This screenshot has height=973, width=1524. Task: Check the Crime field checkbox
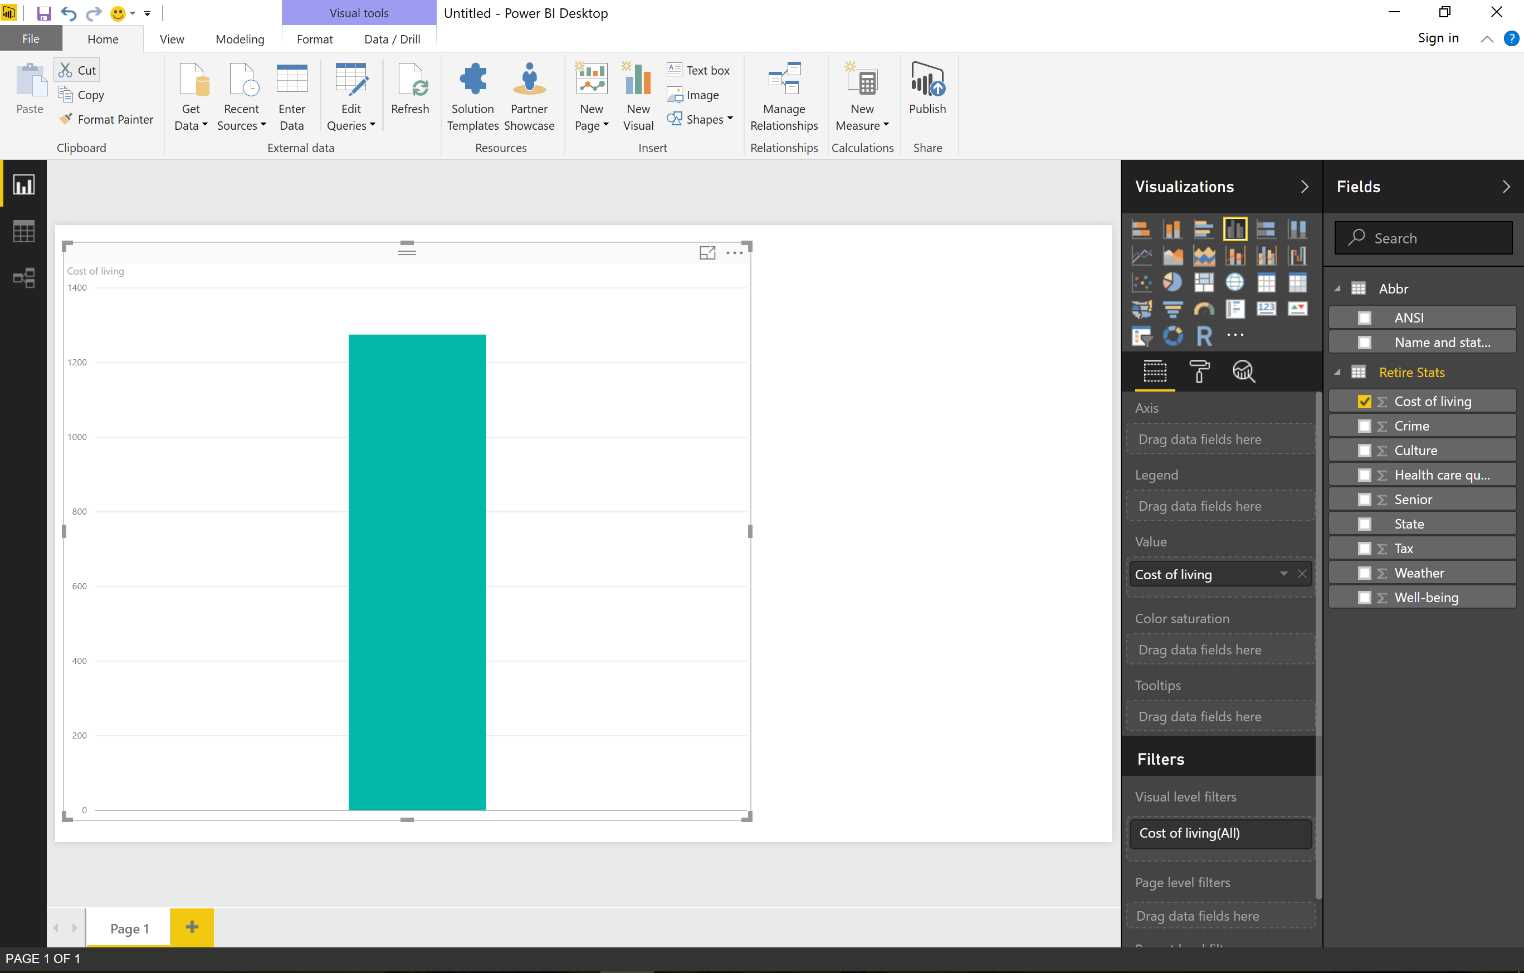click(1365, 425)
